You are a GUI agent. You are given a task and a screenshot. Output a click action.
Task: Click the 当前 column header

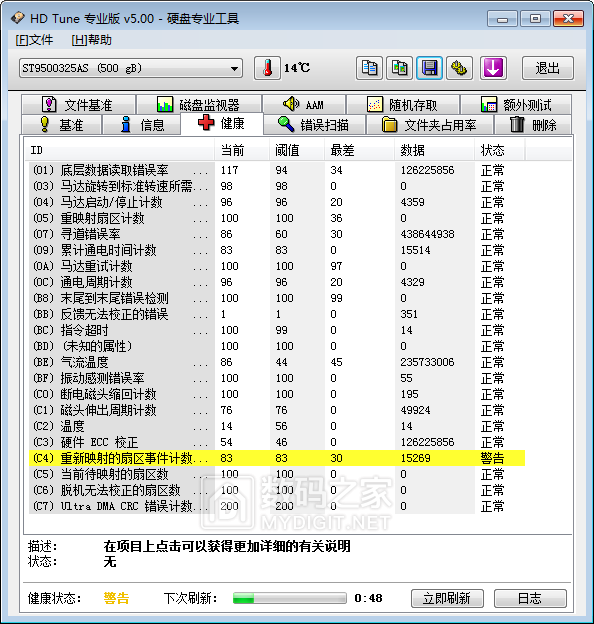pyautogui.click(x=242, y=150)
